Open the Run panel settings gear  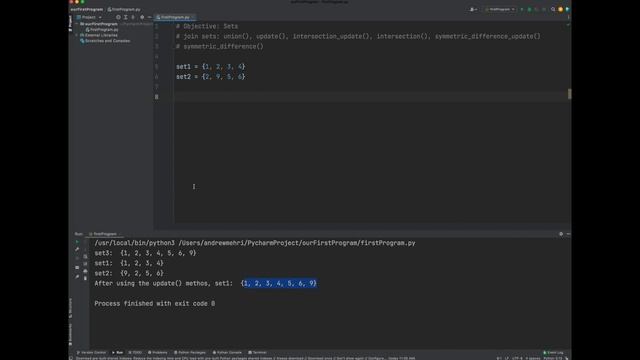[561, 234]
